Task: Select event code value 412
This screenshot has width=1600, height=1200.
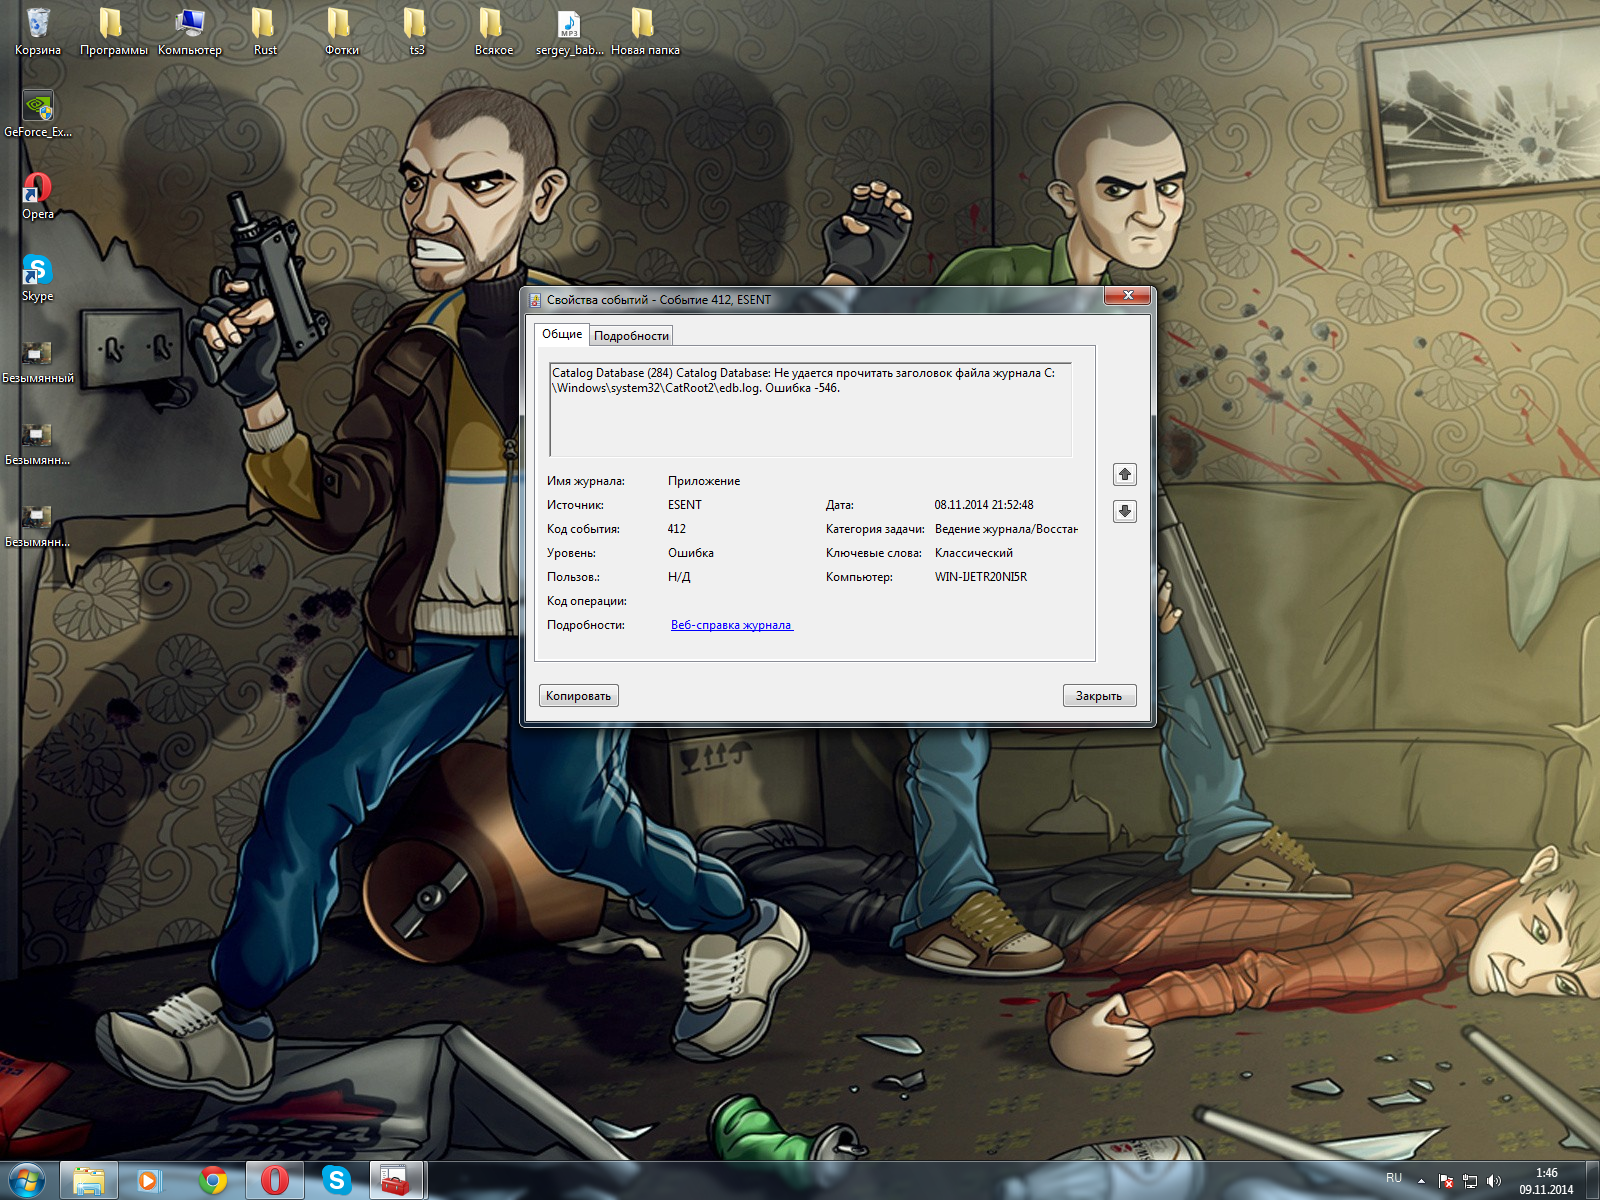Action: pos(677,529)
